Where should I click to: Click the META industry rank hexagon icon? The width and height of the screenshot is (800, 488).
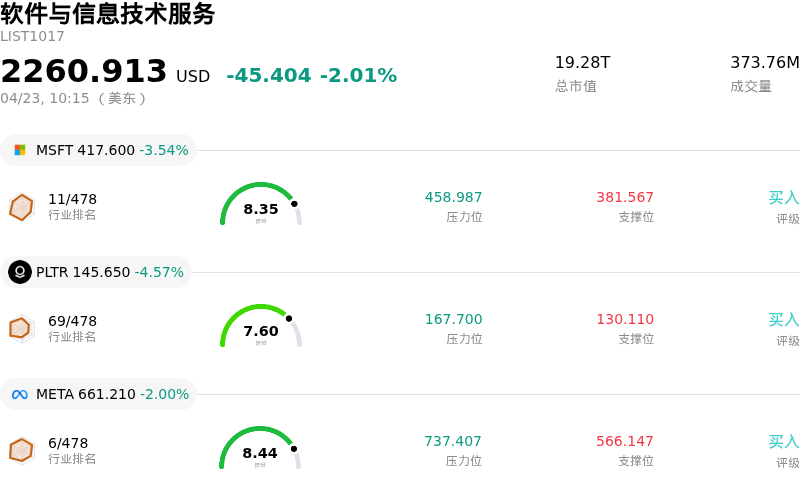[21, 451]
